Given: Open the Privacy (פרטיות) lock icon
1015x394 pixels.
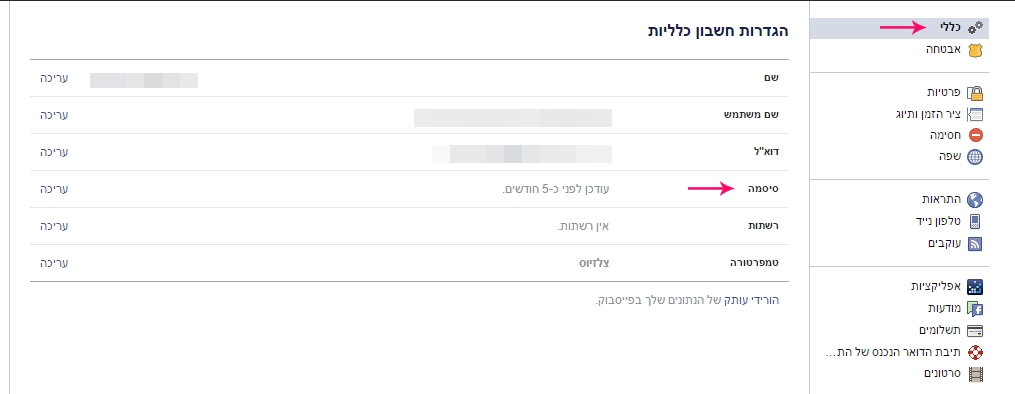Looking at the screenshot, I should coord(975,93).
